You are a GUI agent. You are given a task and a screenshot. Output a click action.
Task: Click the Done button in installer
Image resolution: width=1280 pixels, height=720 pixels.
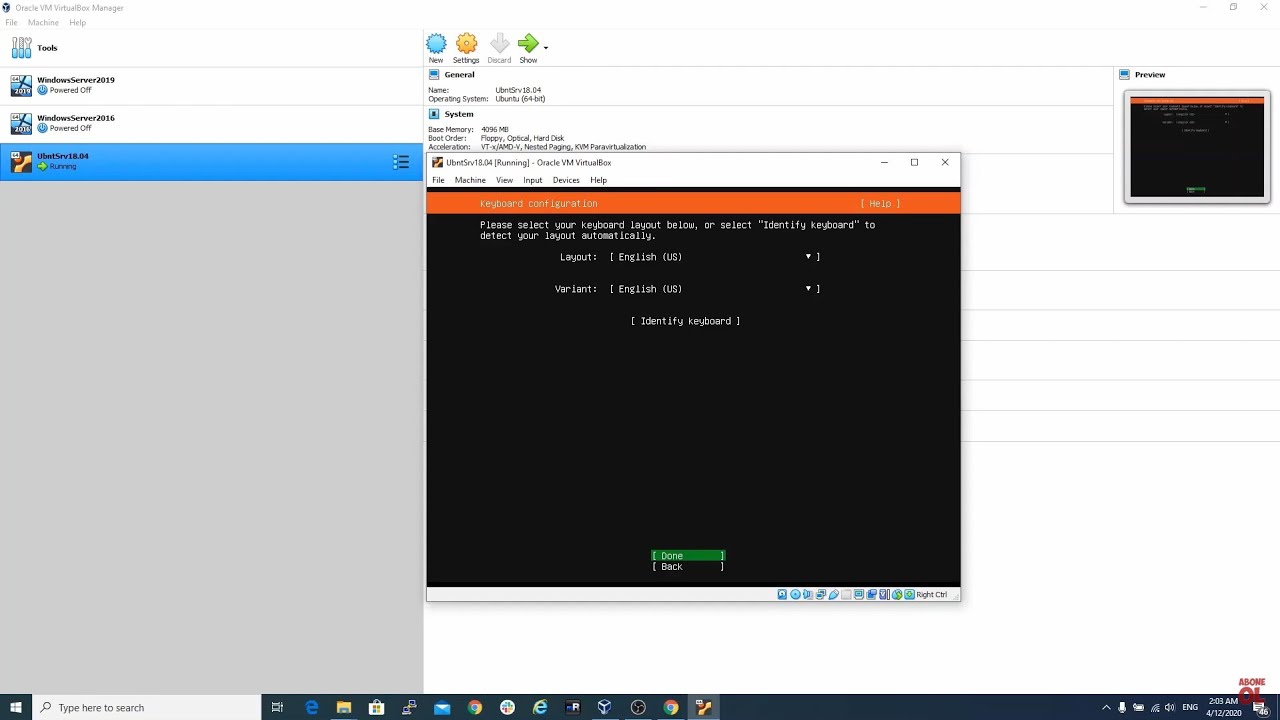click(x=688, y=556)
